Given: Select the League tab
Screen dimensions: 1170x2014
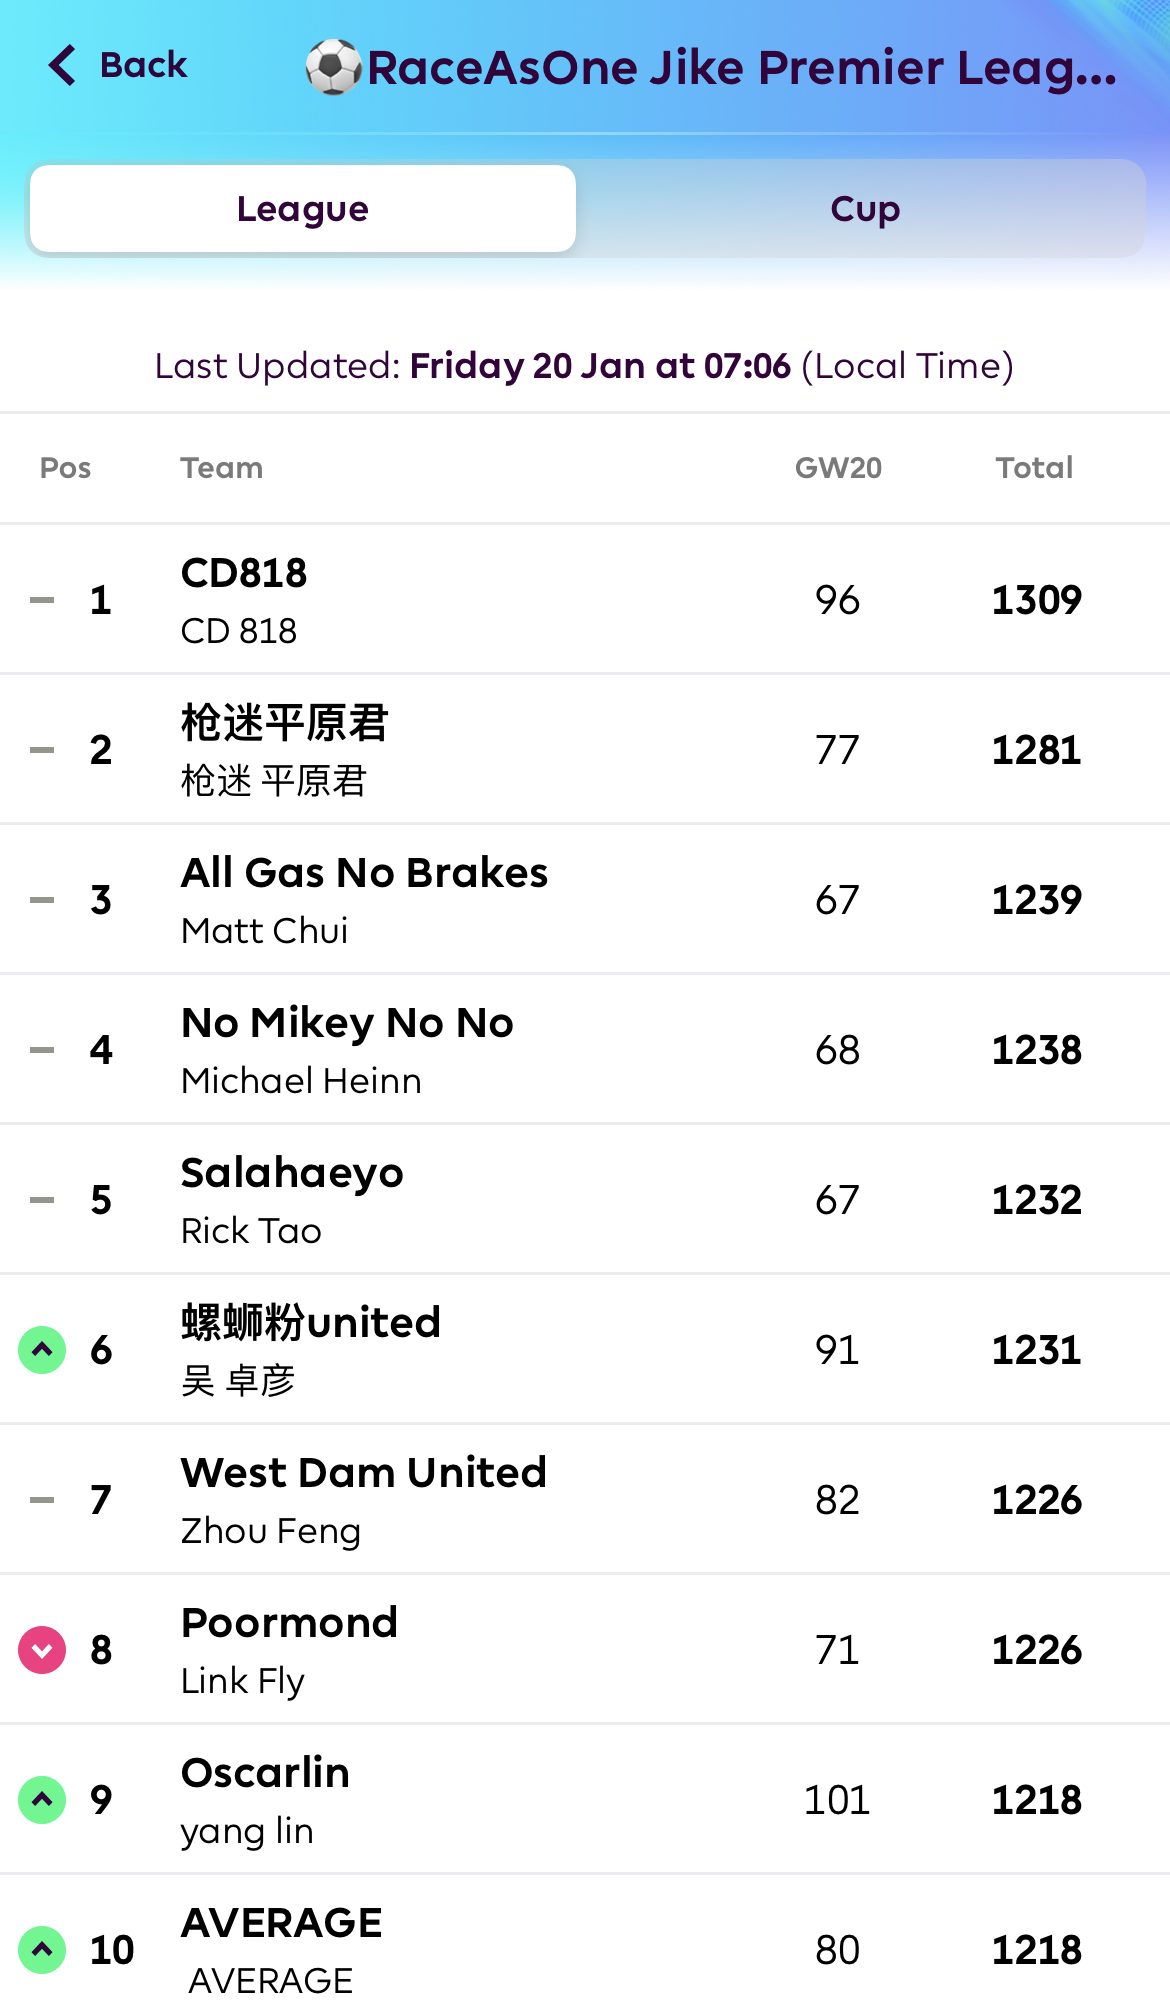Looking at the screenshot, I should coord(303,209).
